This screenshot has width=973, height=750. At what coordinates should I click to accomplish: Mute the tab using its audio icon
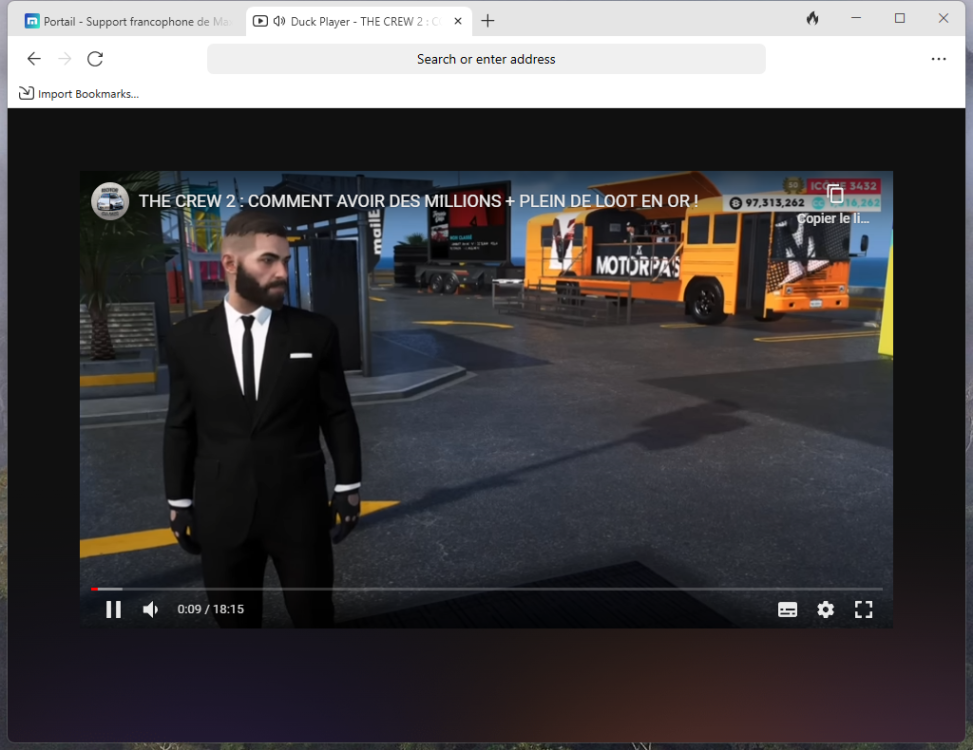[279, 21]
